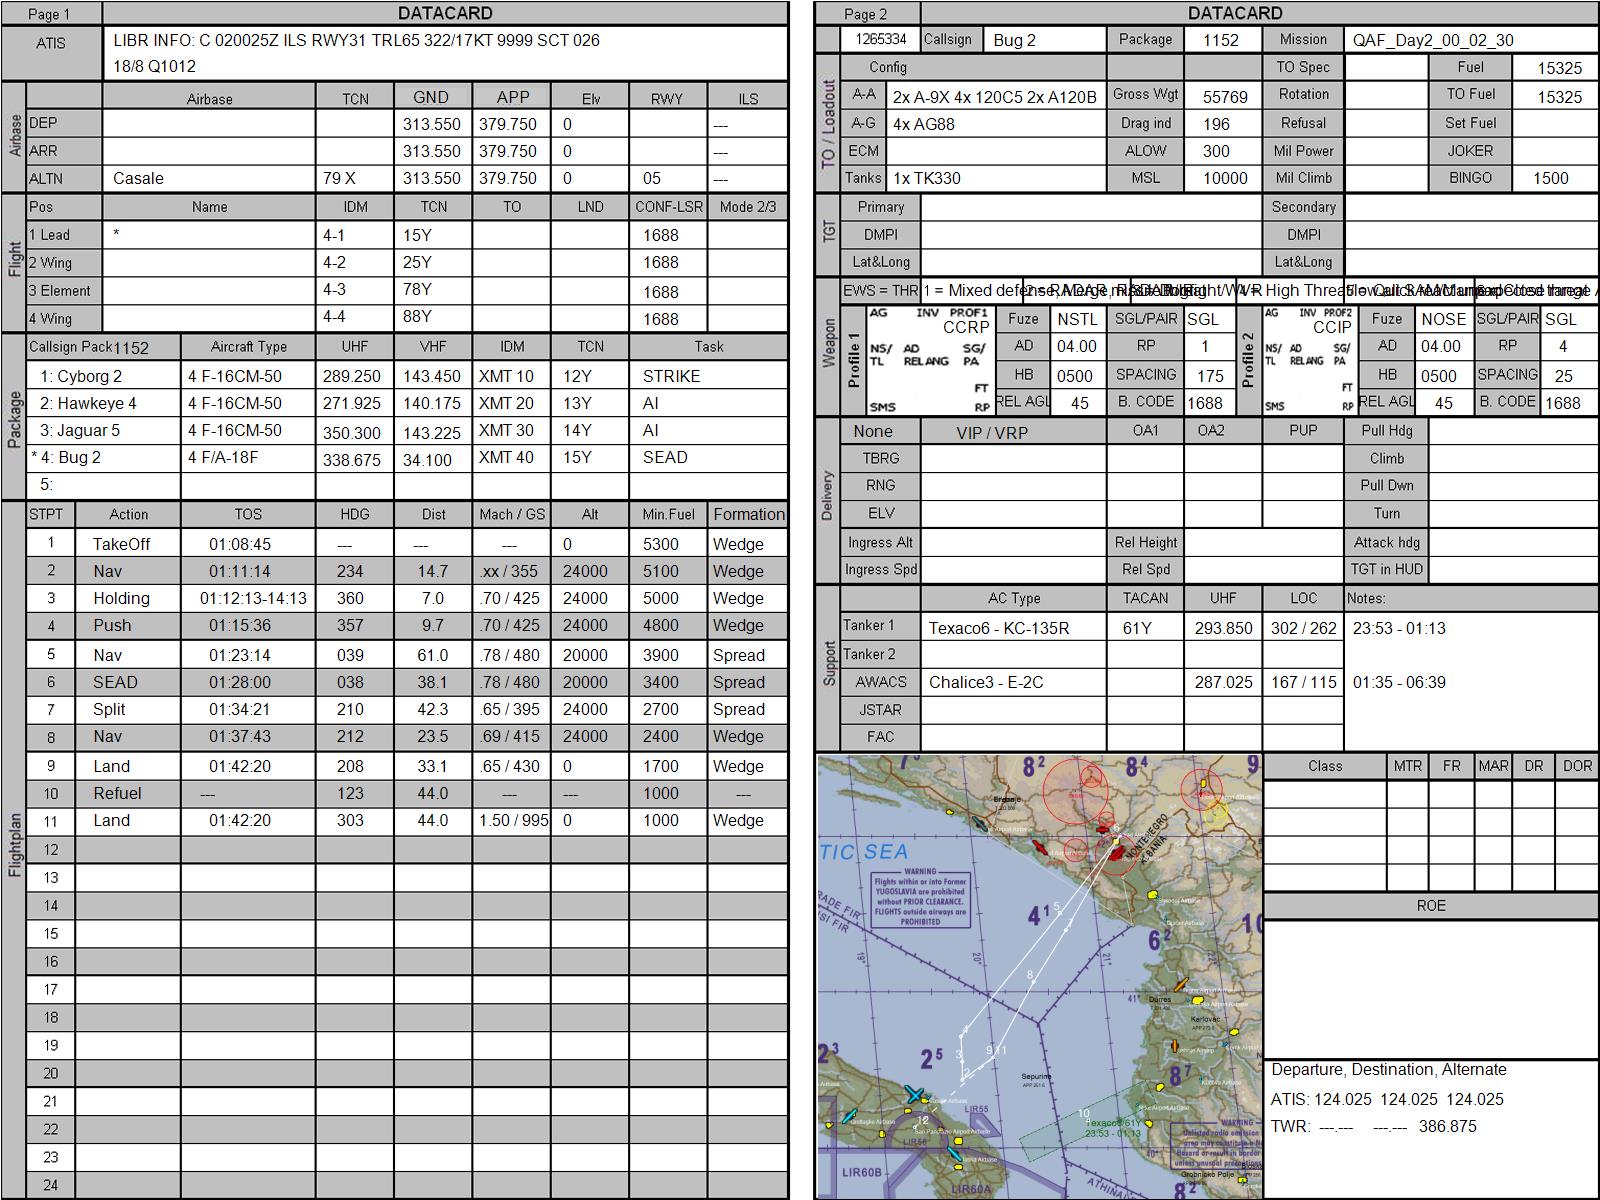1600x1200 pixels.
Task: Click the Mach/GS value 1.50 / 995
Action: point(514,820)
